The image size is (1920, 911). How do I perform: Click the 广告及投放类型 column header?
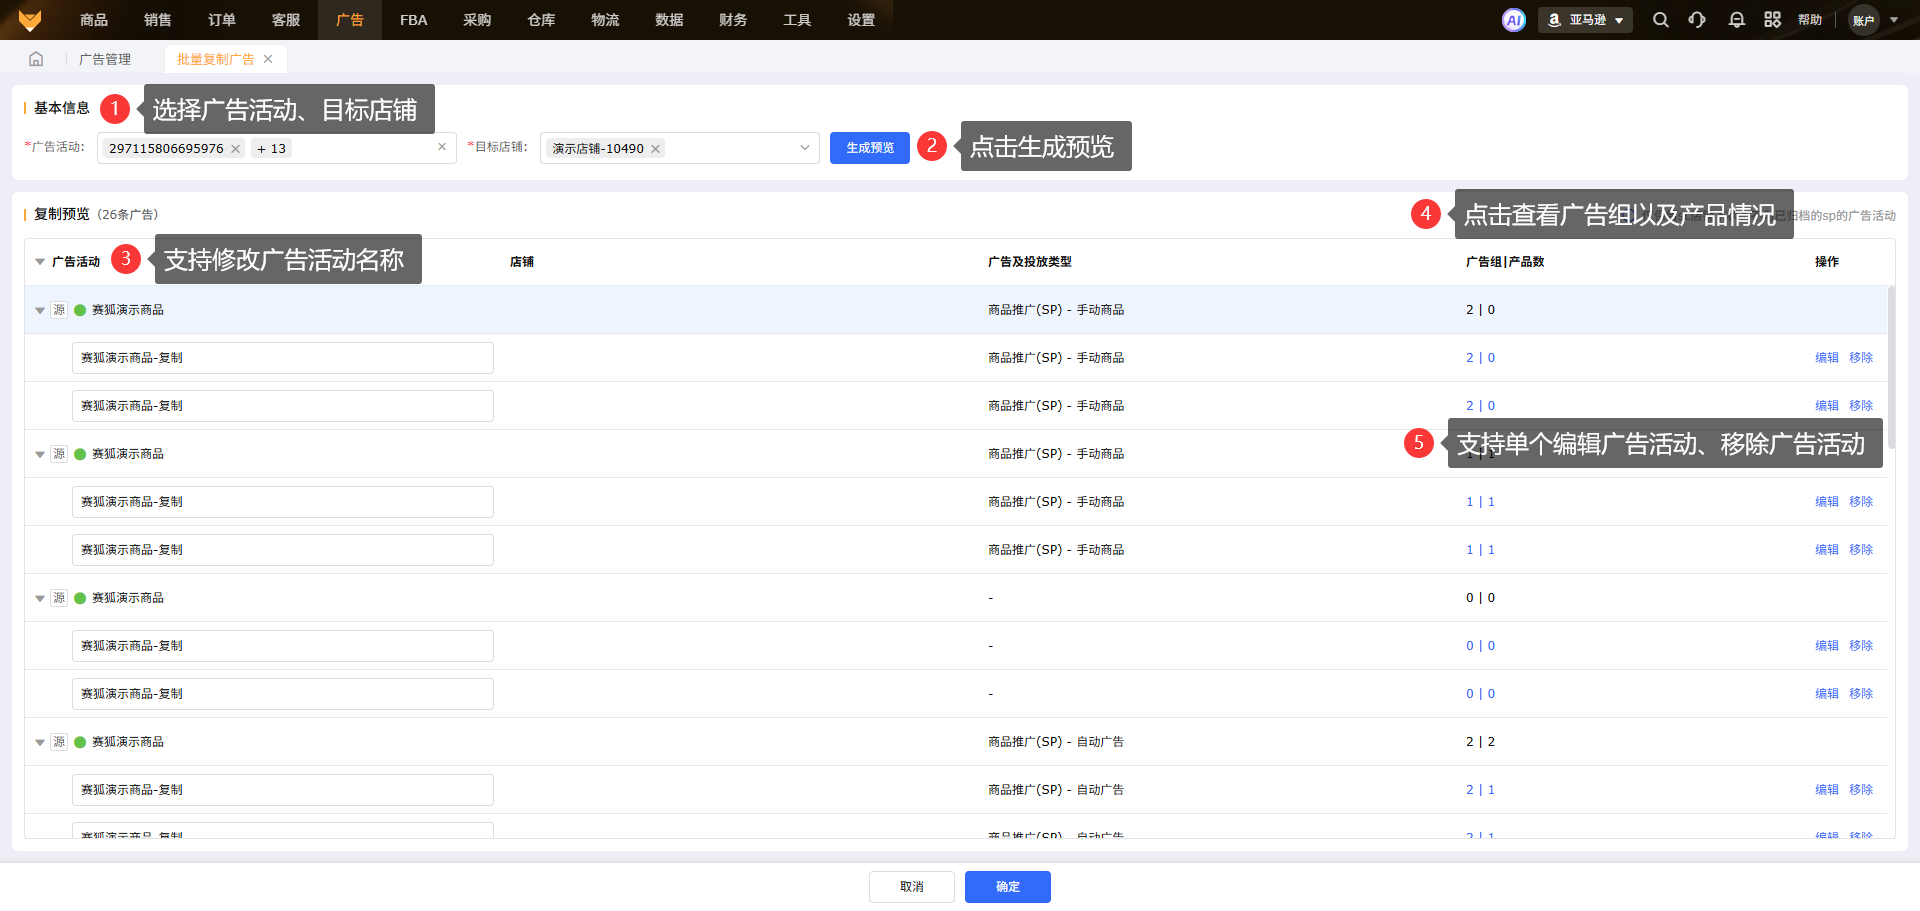pyautogui.click(x=1030, y=262)
